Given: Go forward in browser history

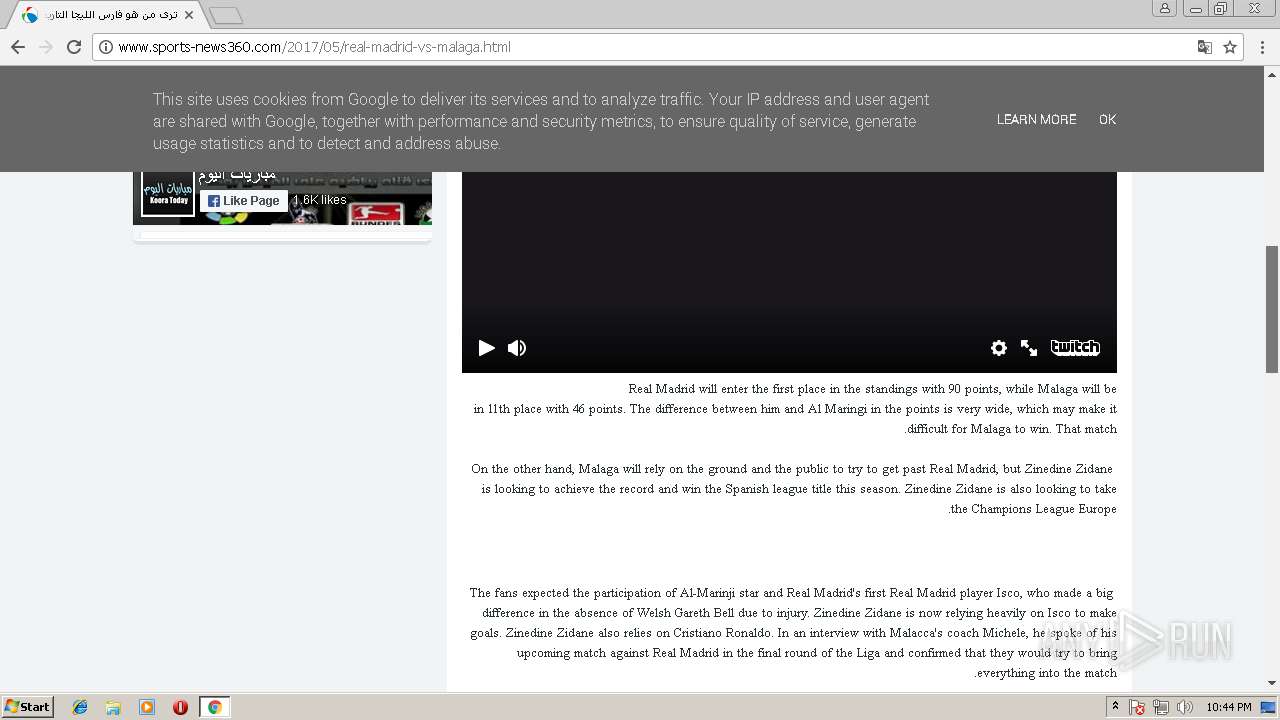Looking at the screenshot, I should pos(45,47).
